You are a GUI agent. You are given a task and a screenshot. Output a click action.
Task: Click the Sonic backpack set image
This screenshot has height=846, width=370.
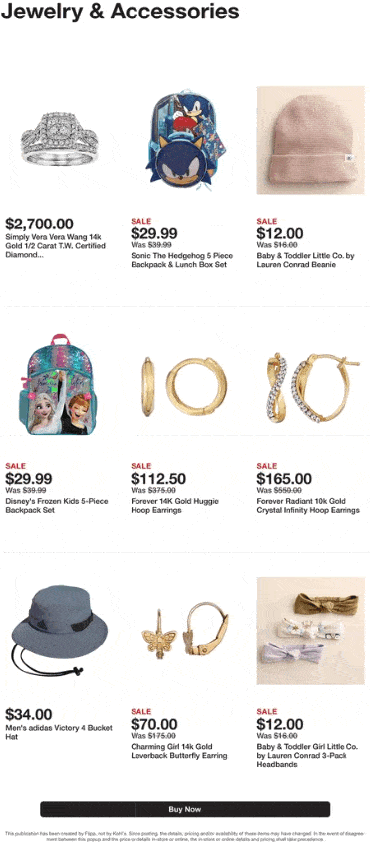(x=185, y=140)
